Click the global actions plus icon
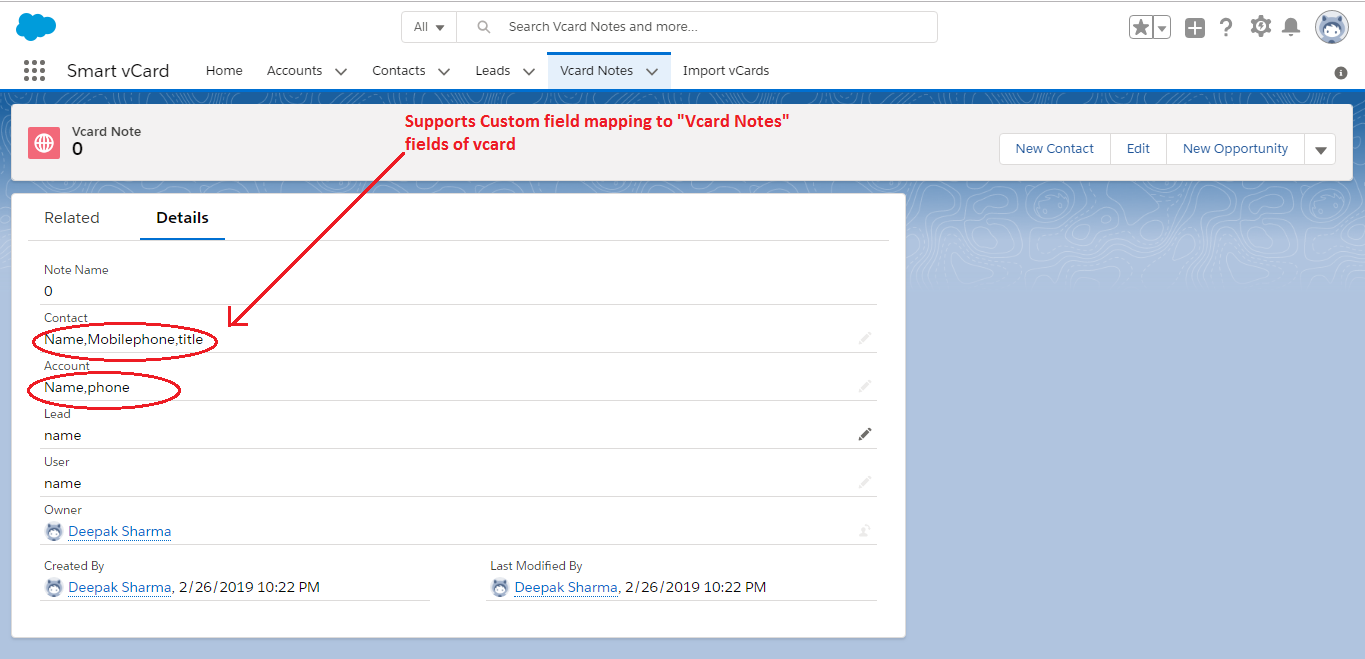This screenshot has width=1365, height=659. (1195, 28)
